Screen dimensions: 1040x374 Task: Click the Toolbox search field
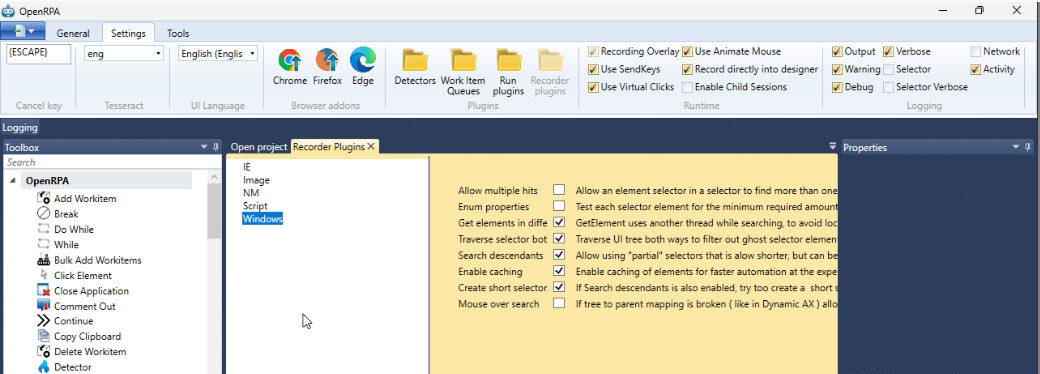112,162
